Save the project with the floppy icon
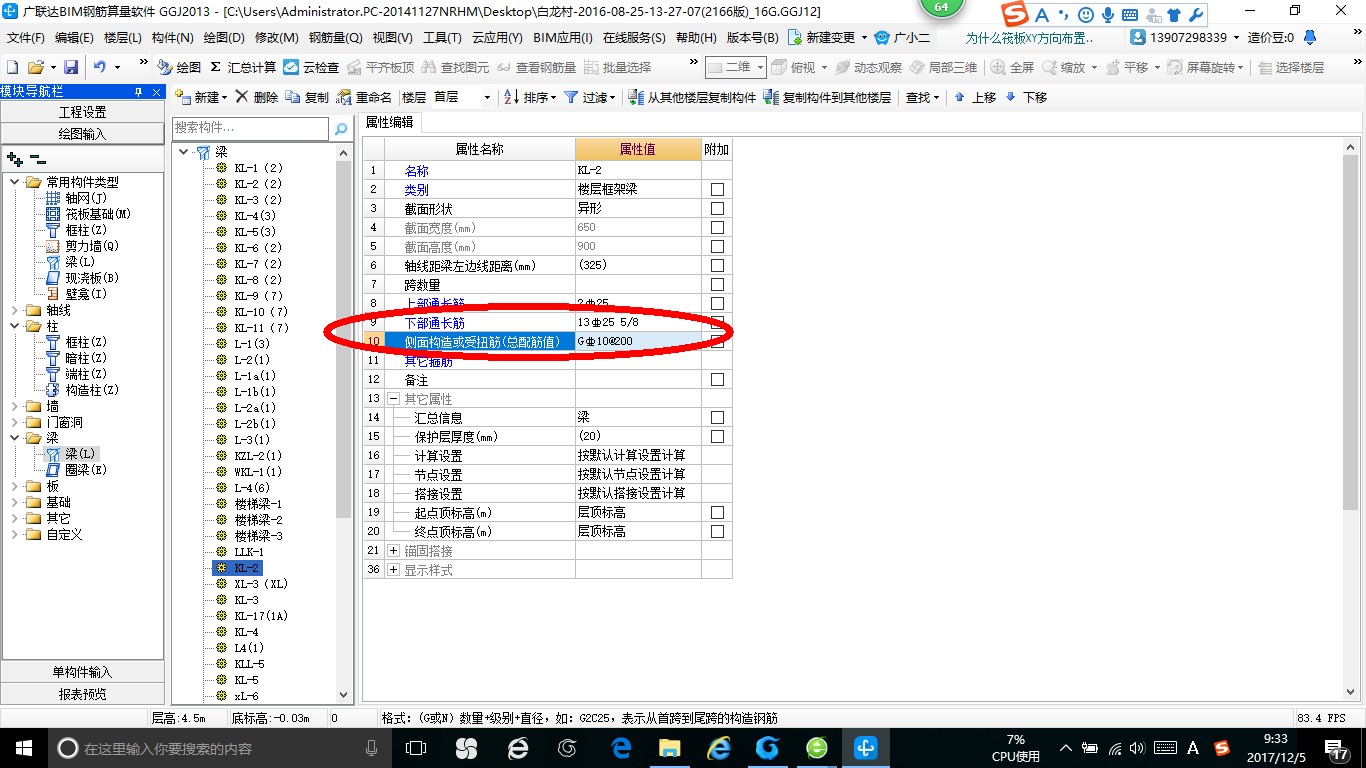Image resolution: width=1366 pixels, height=768 pixels. coord(71,67)
